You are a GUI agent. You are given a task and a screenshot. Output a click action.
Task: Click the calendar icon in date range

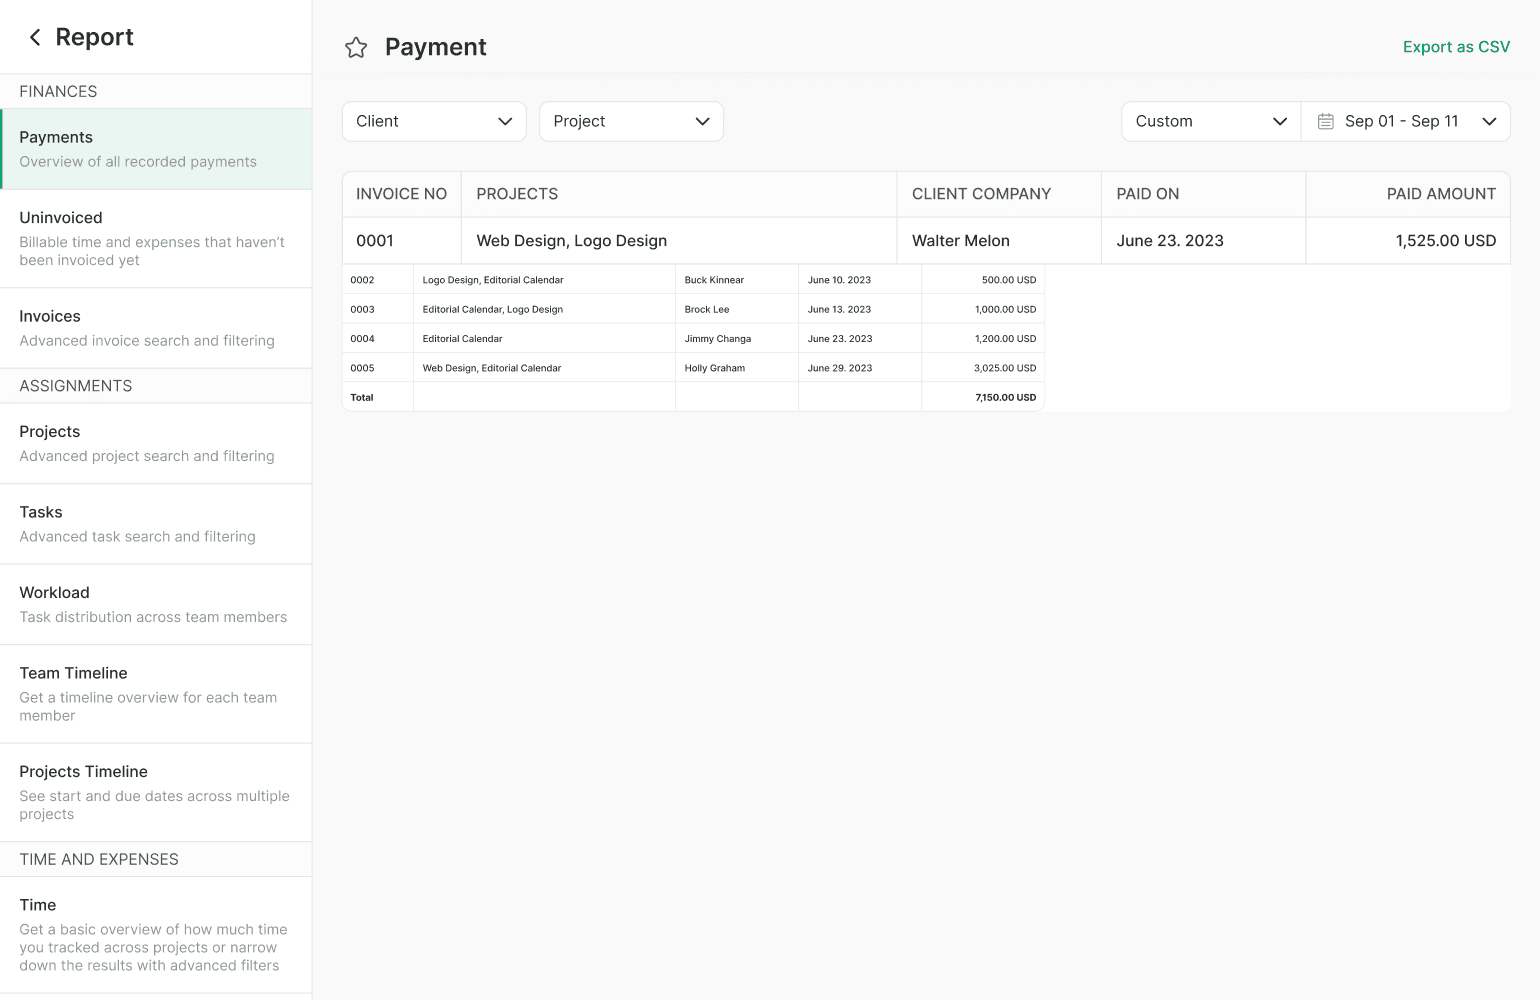(1326, 121)
